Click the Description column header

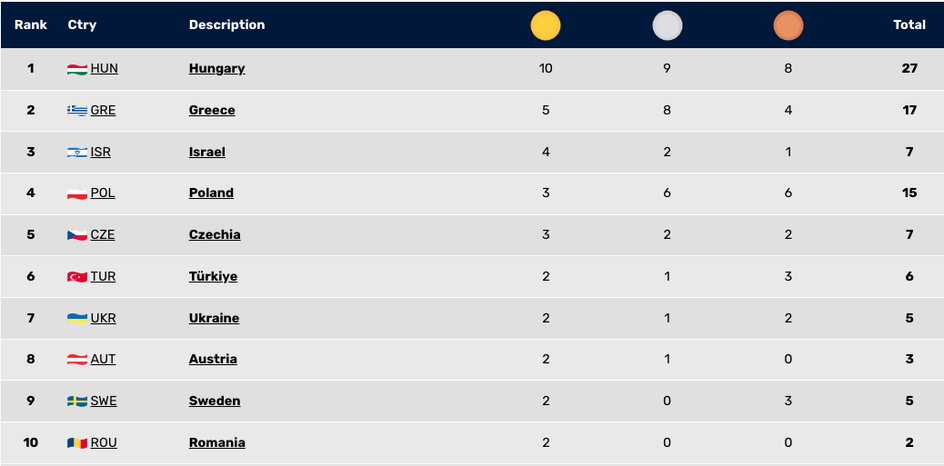tap(227, 25)
